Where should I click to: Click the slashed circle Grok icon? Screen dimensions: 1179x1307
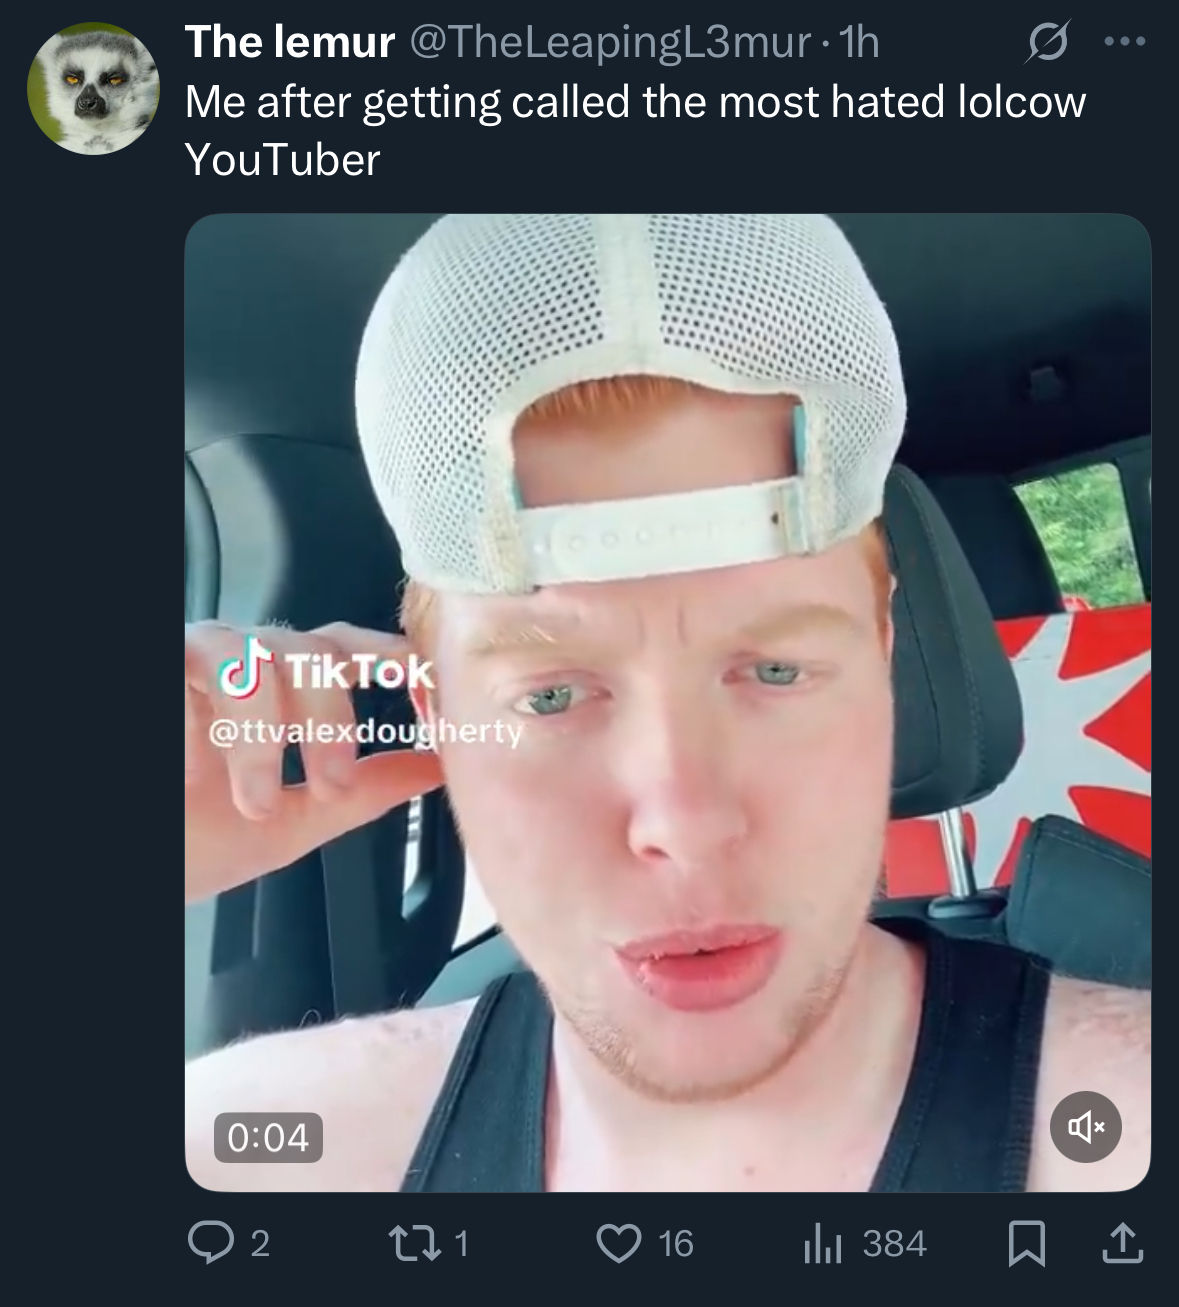[x=1047, y=42]
